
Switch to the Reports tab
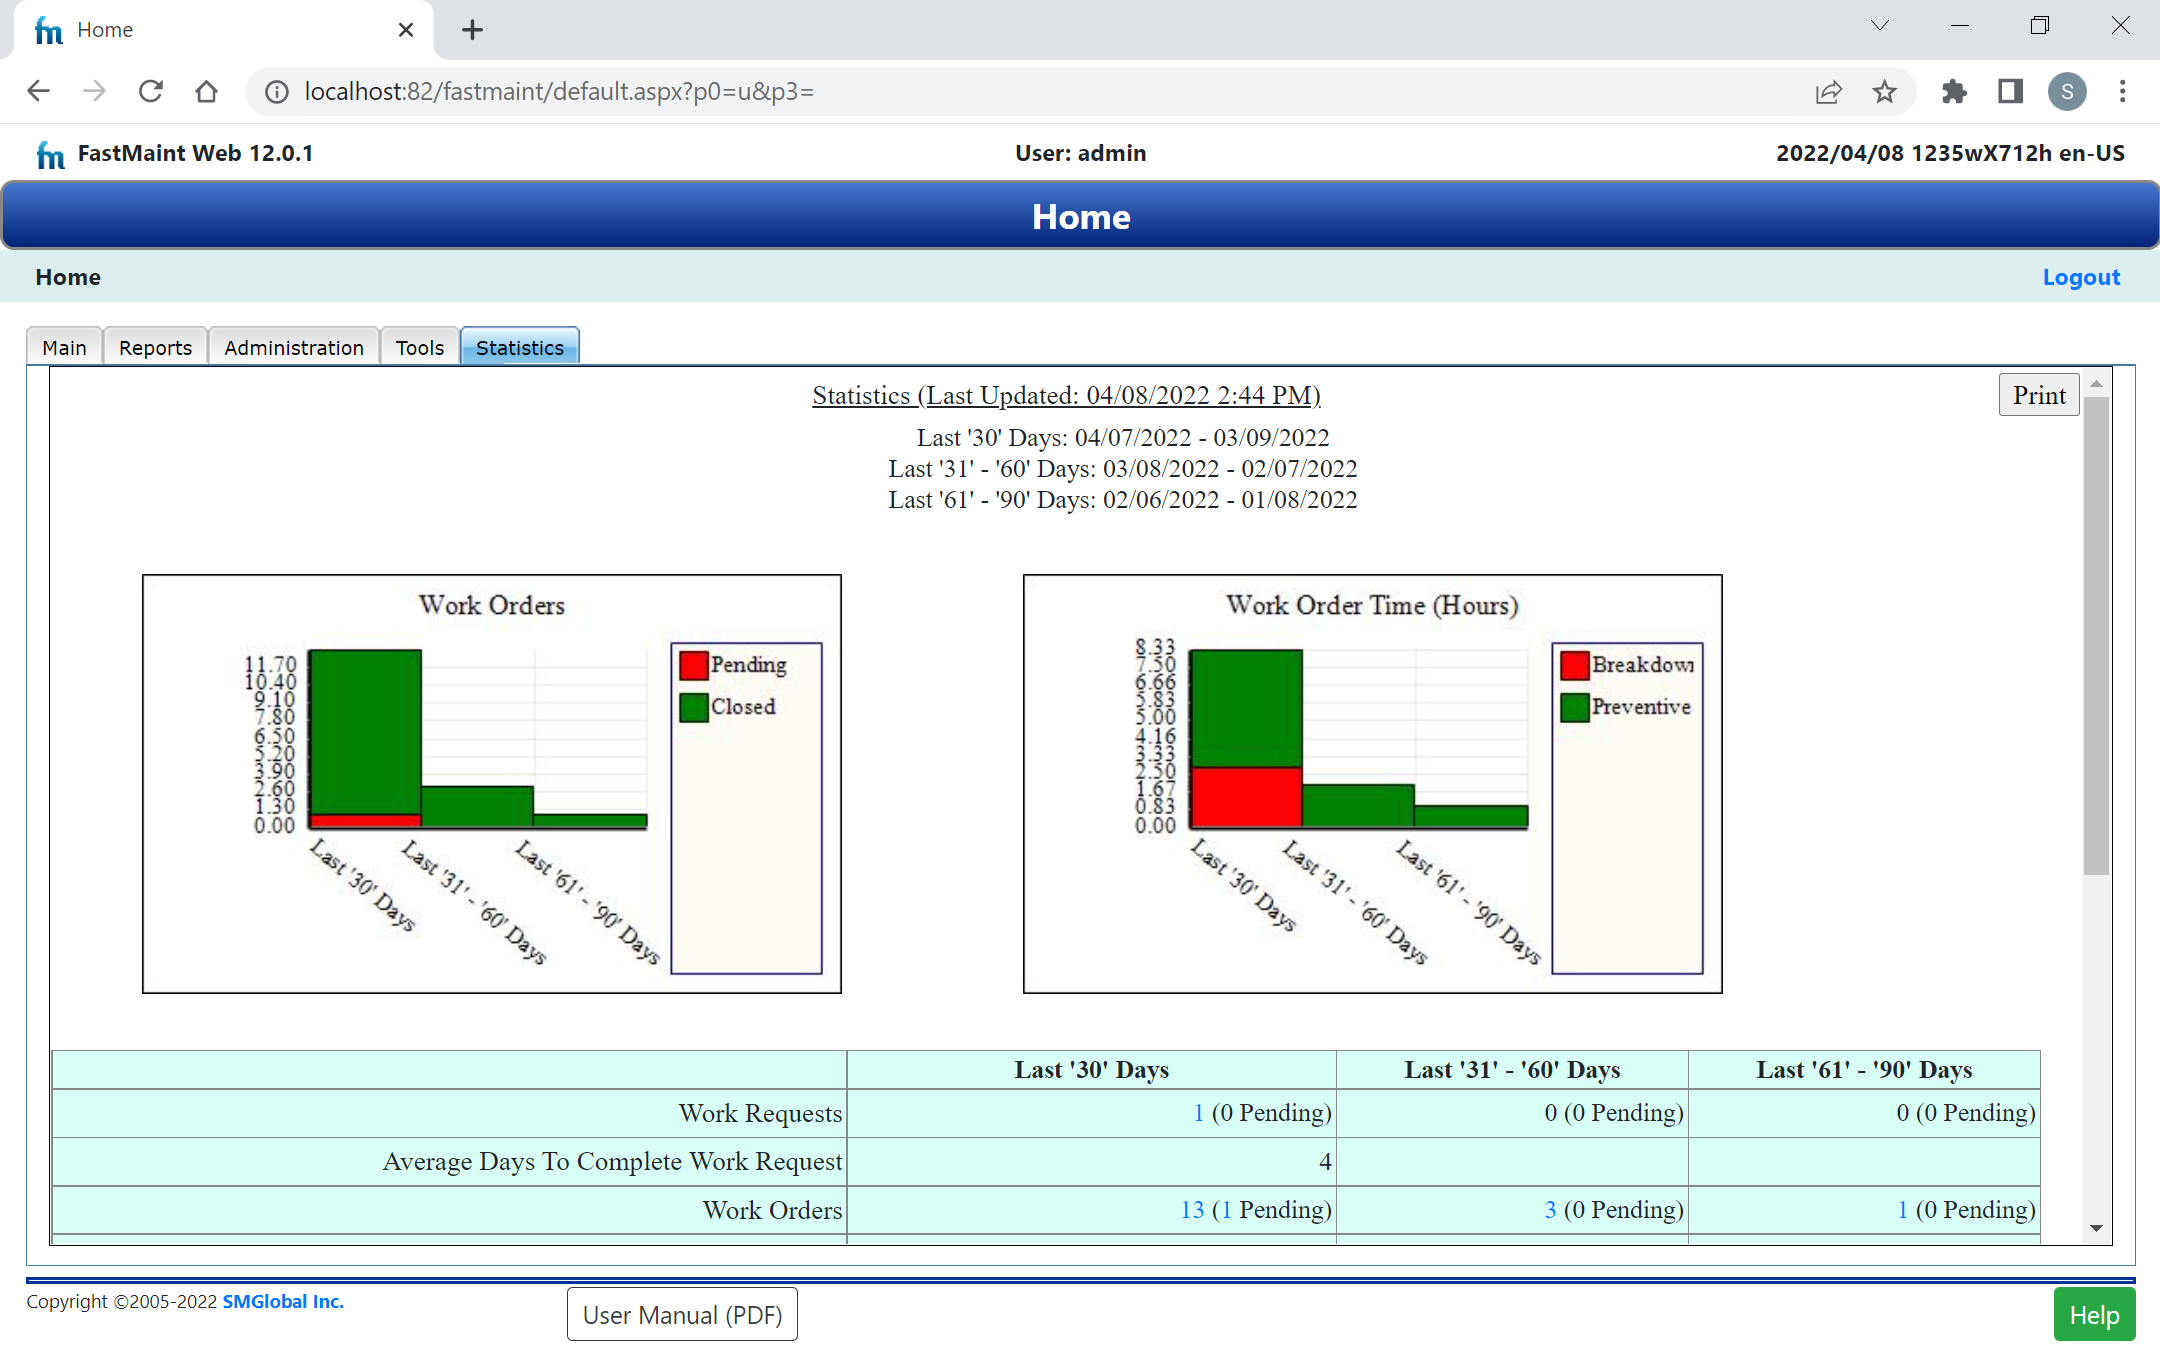tap(155, 347)
